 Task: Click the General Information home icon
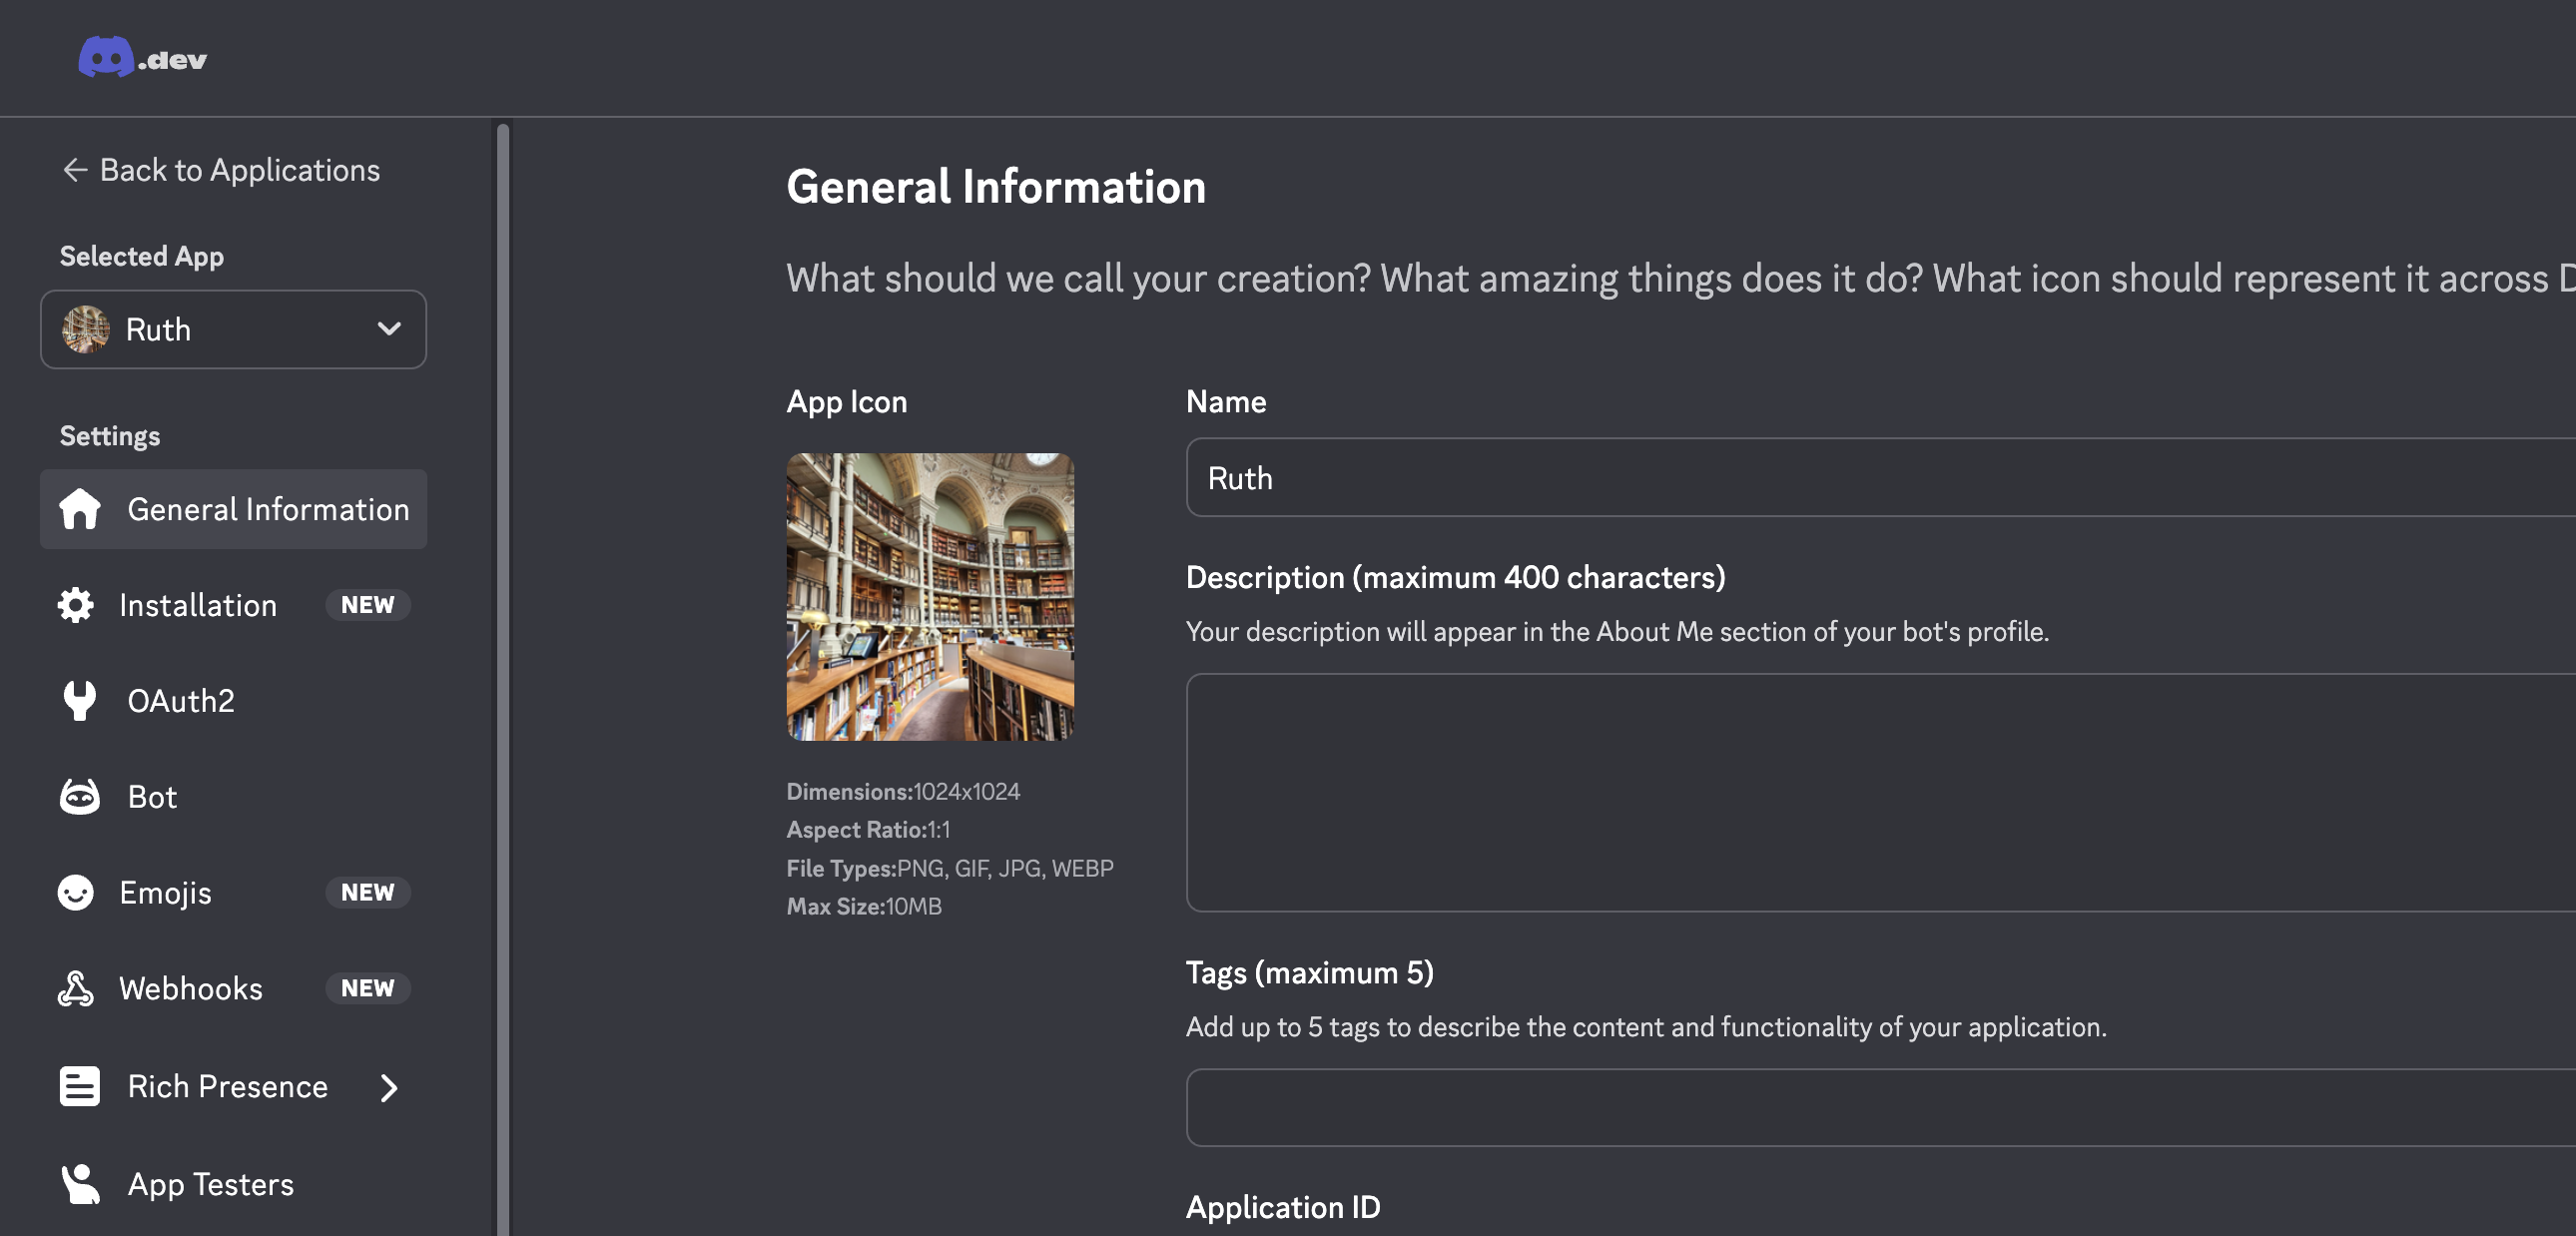(80, 509)
